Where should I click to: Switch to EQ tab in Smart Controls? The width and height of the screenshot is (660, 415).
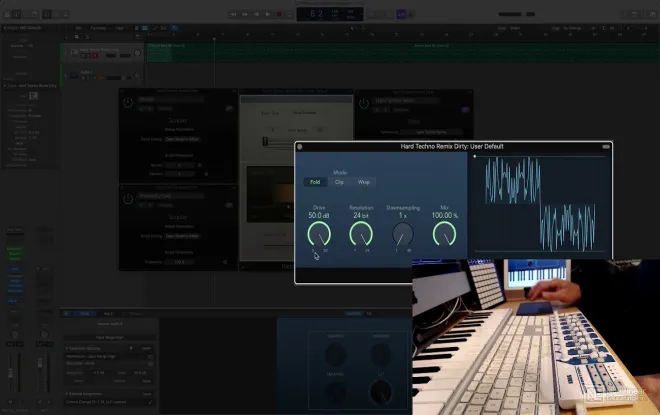point(369,314)
